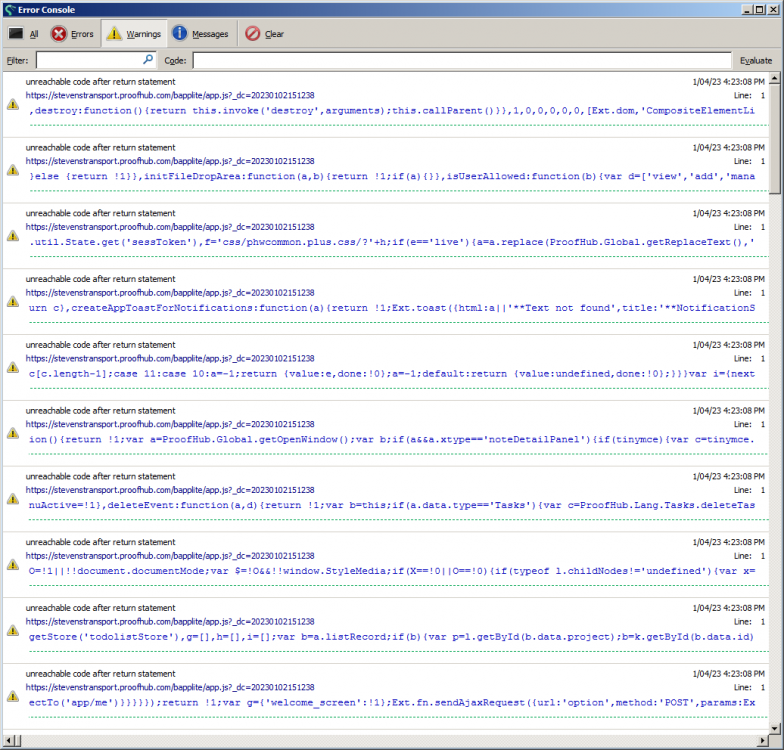Select the getOpenWindow warning code line
This screenshot has height=750, width=784.
[392, 439]
